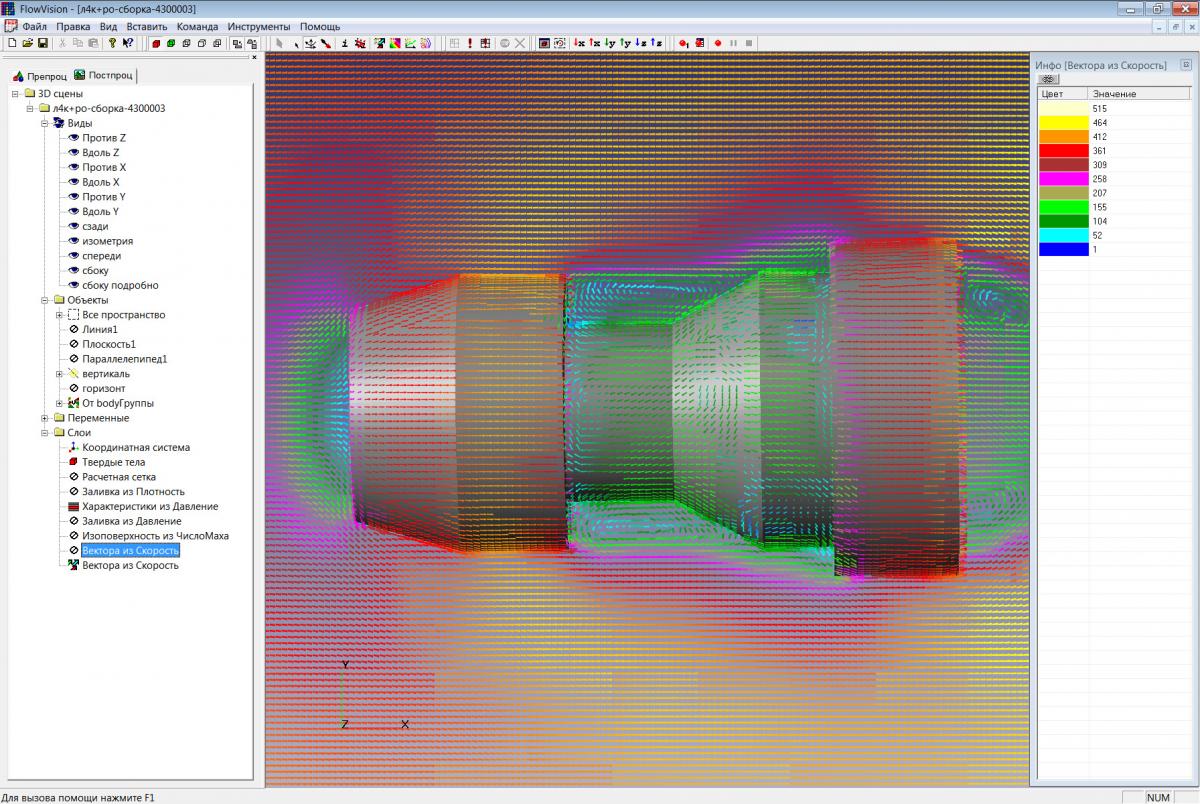
Task: Expand the Переменные folder node
Action: click(45, 418)
